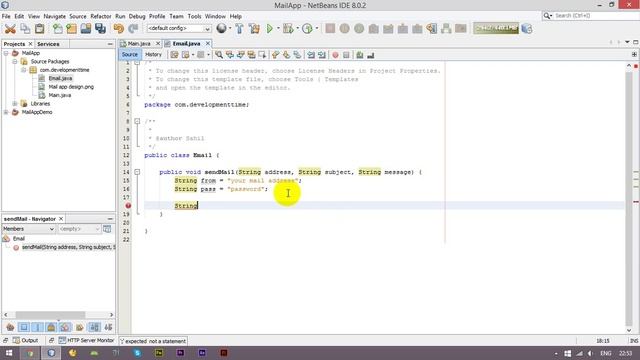Open the HTTP Server Monitor window
640x360 pixels.
86,340
